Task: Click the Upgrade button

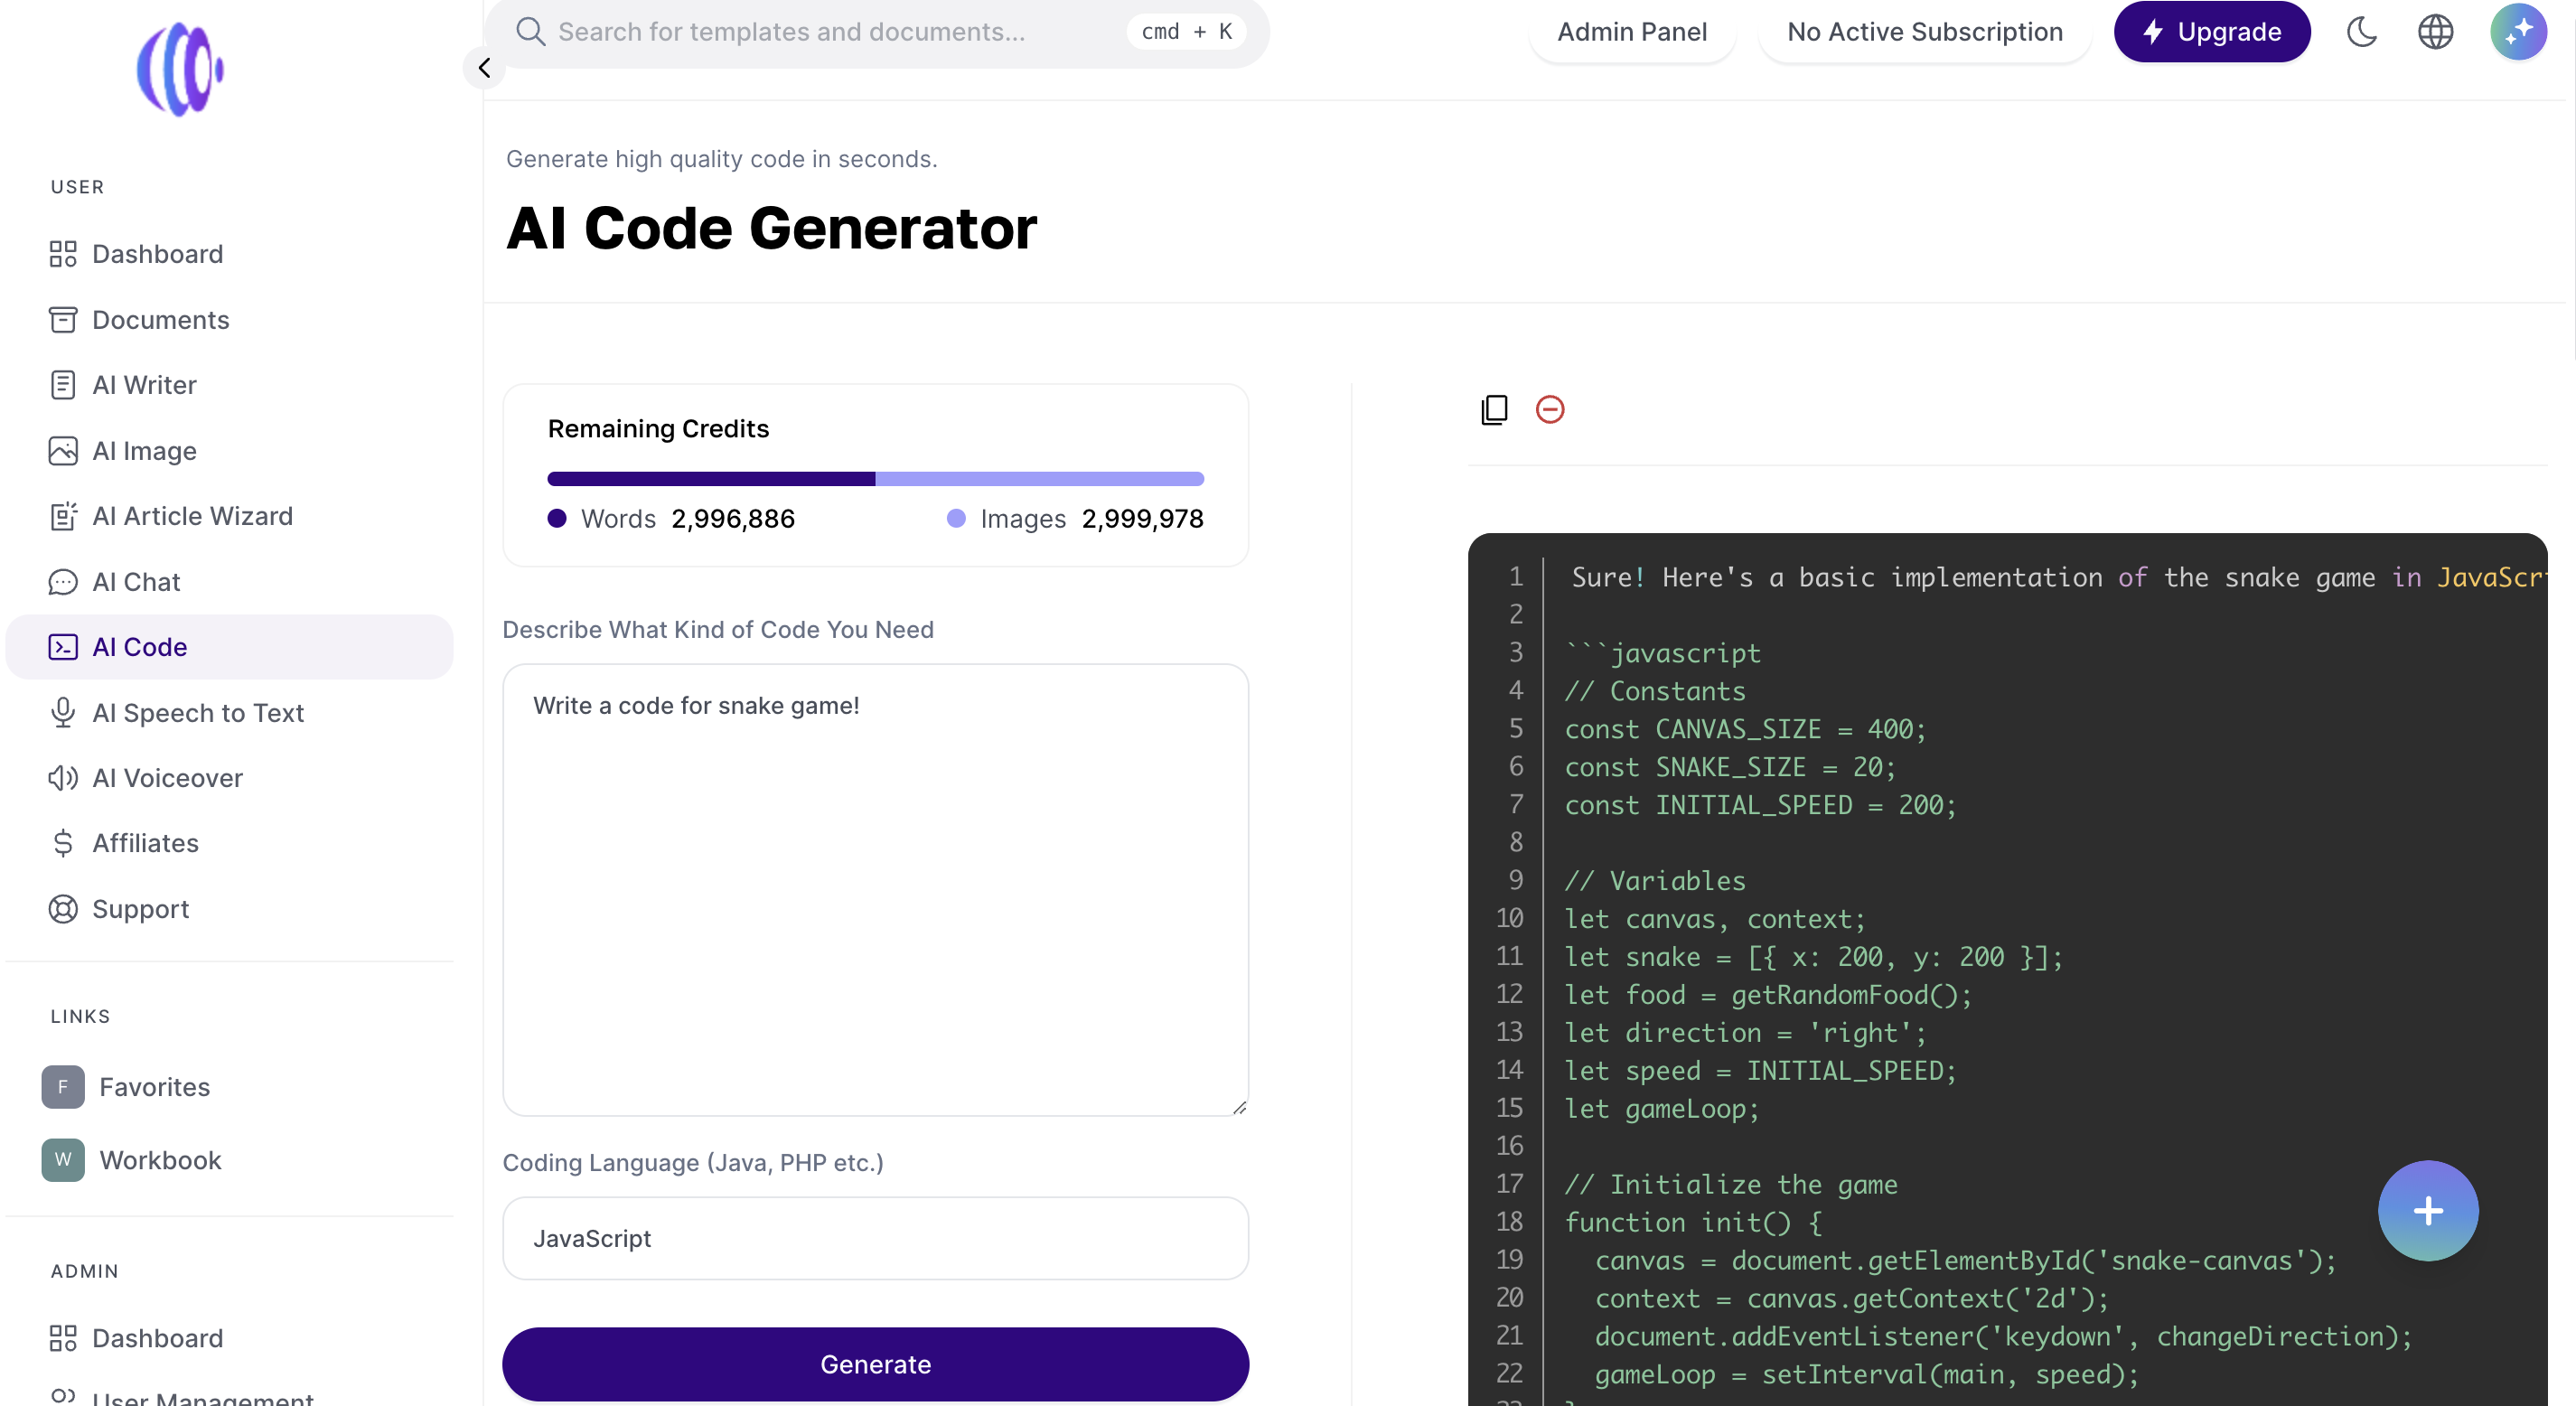Action: pos(2211,32)
